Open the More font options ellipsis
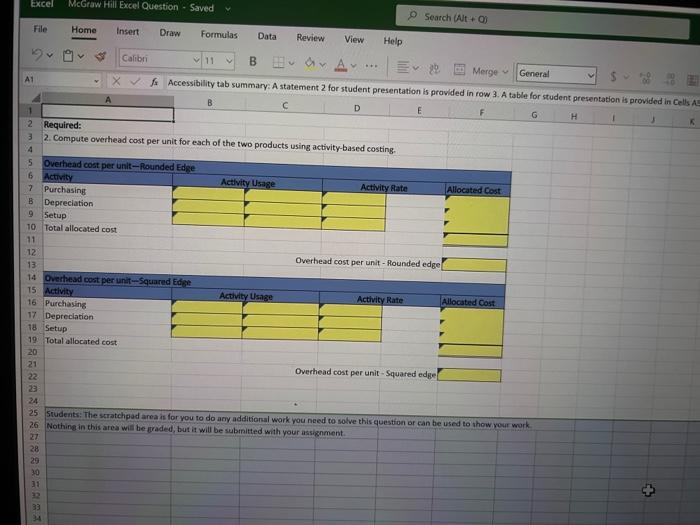This screenshot has height=525, width=700. (371, 66)
